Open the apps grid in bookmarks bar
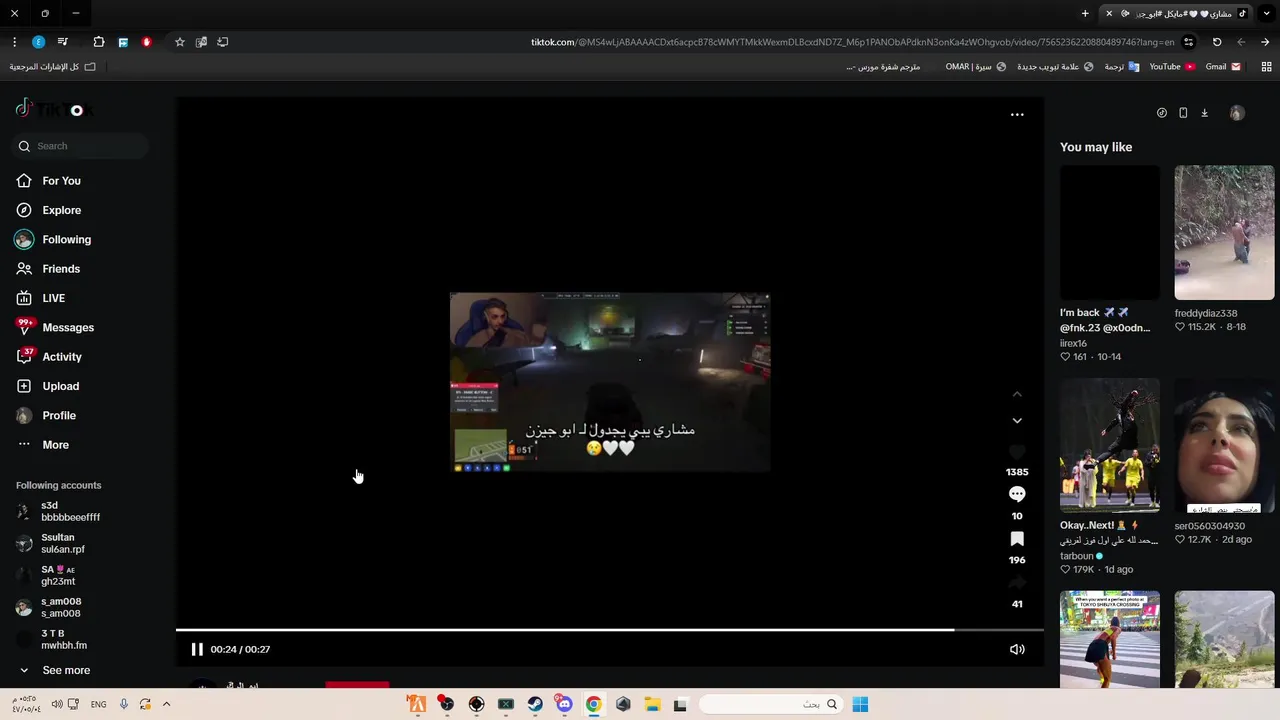 coord(1266,67)
